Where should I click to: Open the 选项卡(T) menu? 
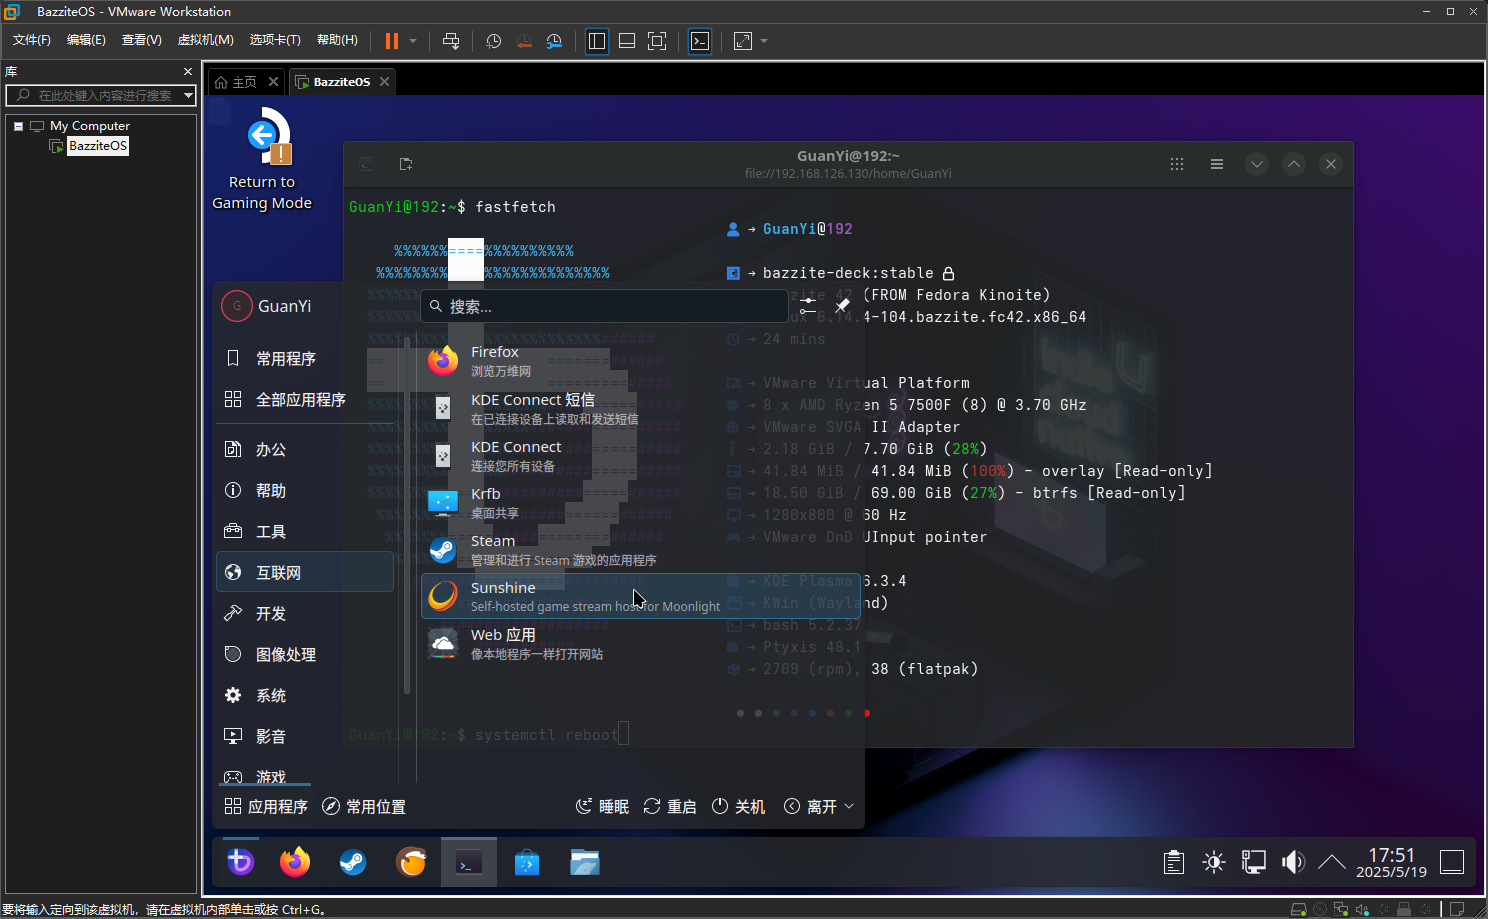(275, 40)
